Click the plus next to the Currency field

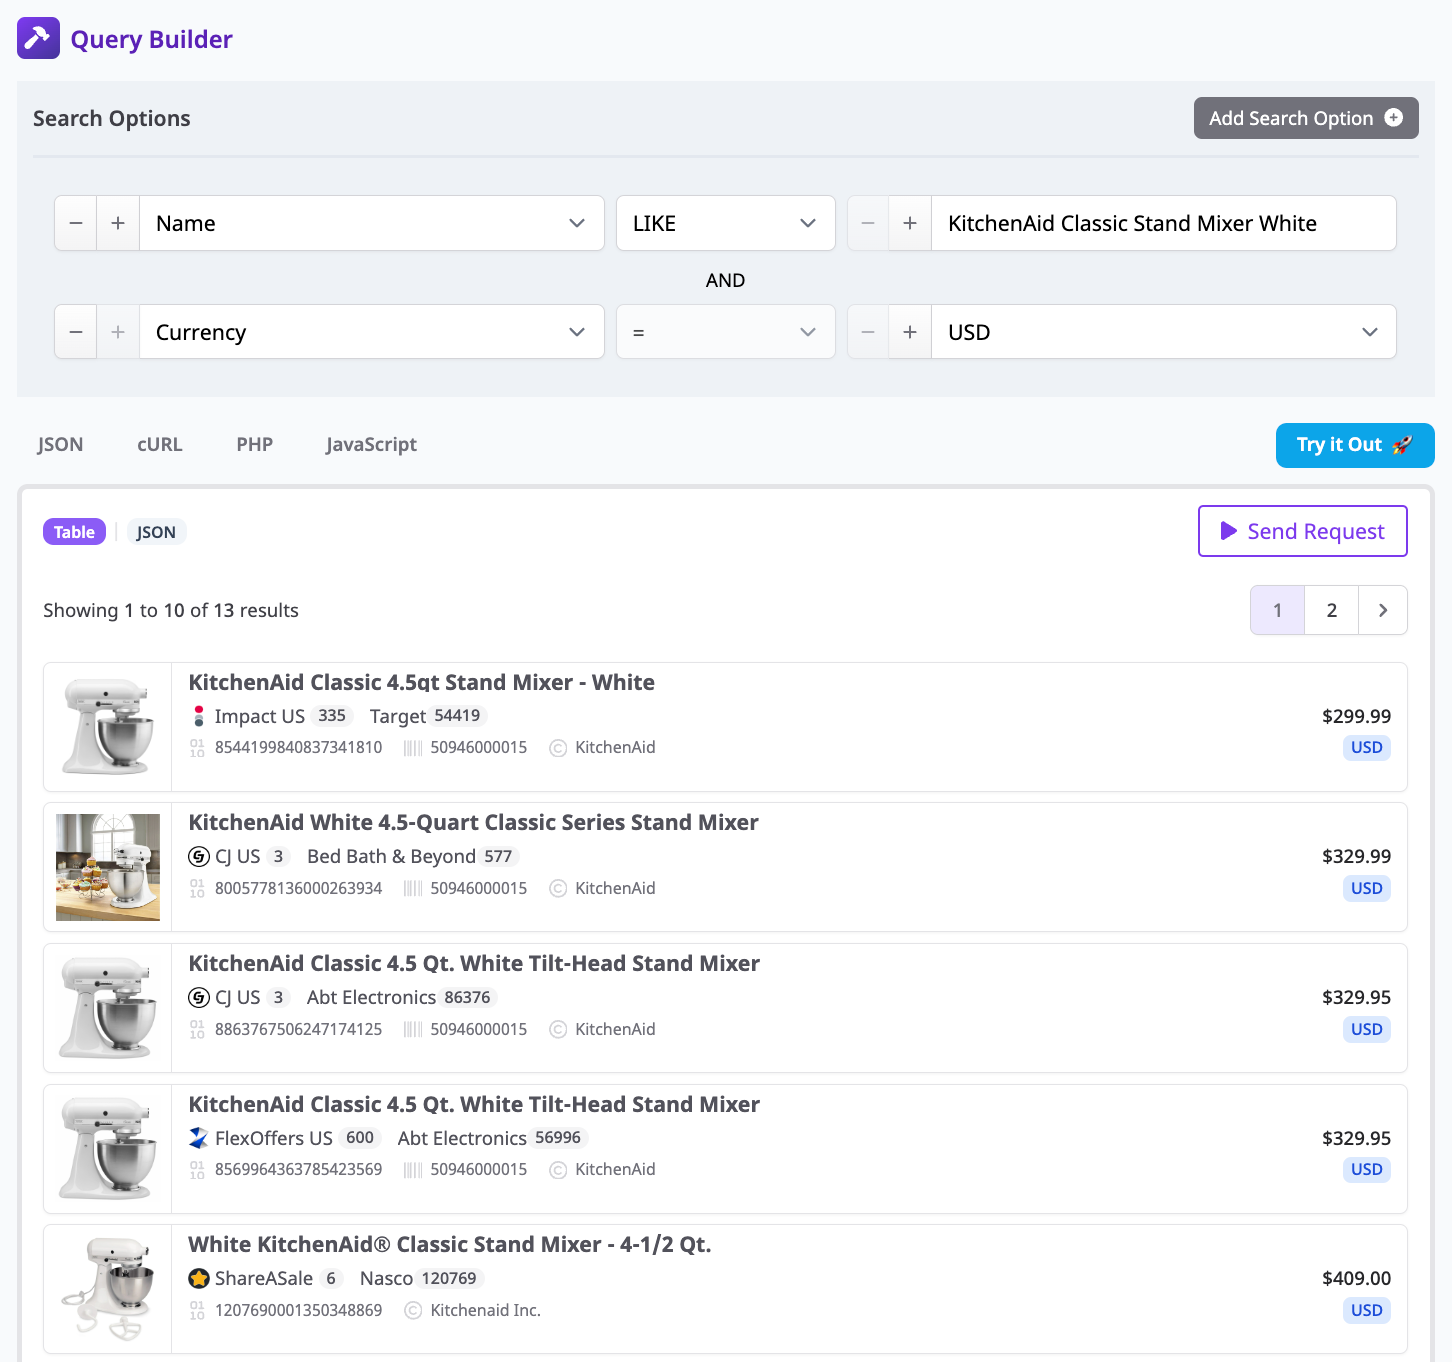point(118,332)
